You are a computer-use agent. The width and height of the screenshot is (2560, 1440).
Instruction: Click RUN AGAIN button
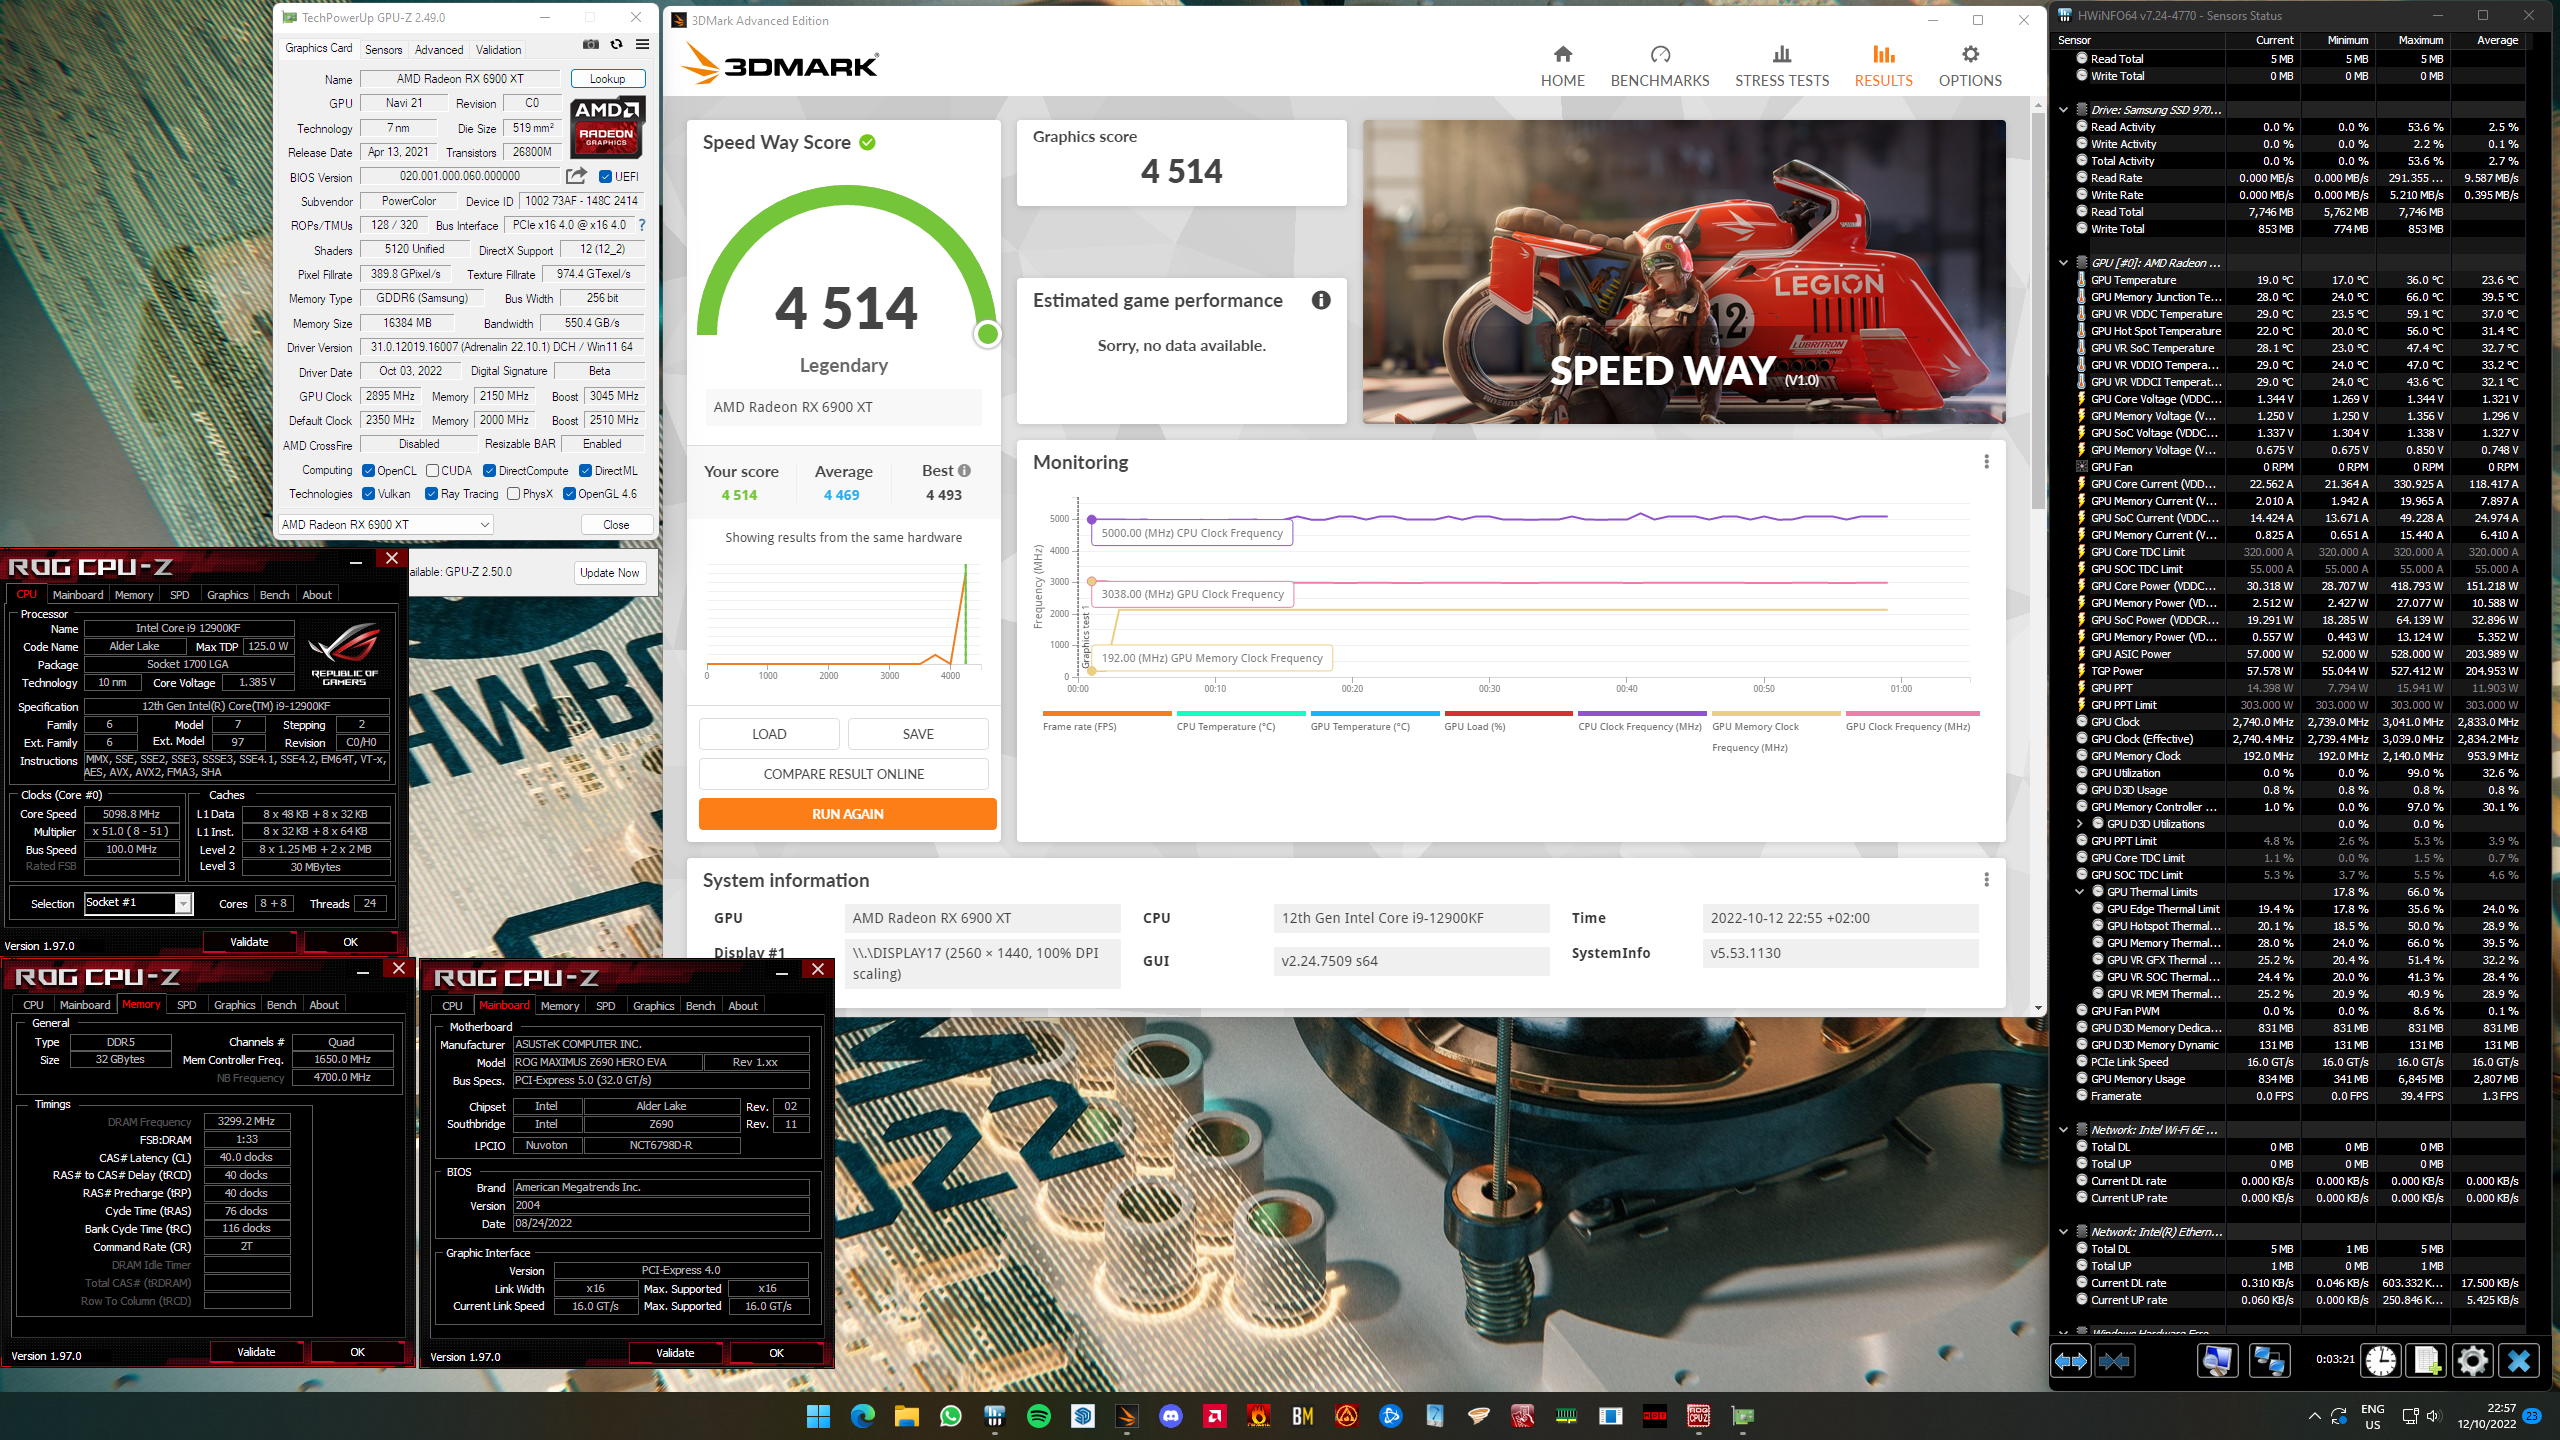click(847, 814)
